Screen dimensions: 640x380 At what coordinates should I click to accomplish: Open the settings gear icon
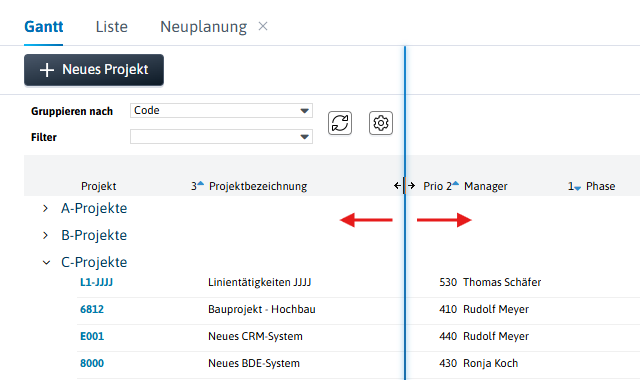point(381,123)
